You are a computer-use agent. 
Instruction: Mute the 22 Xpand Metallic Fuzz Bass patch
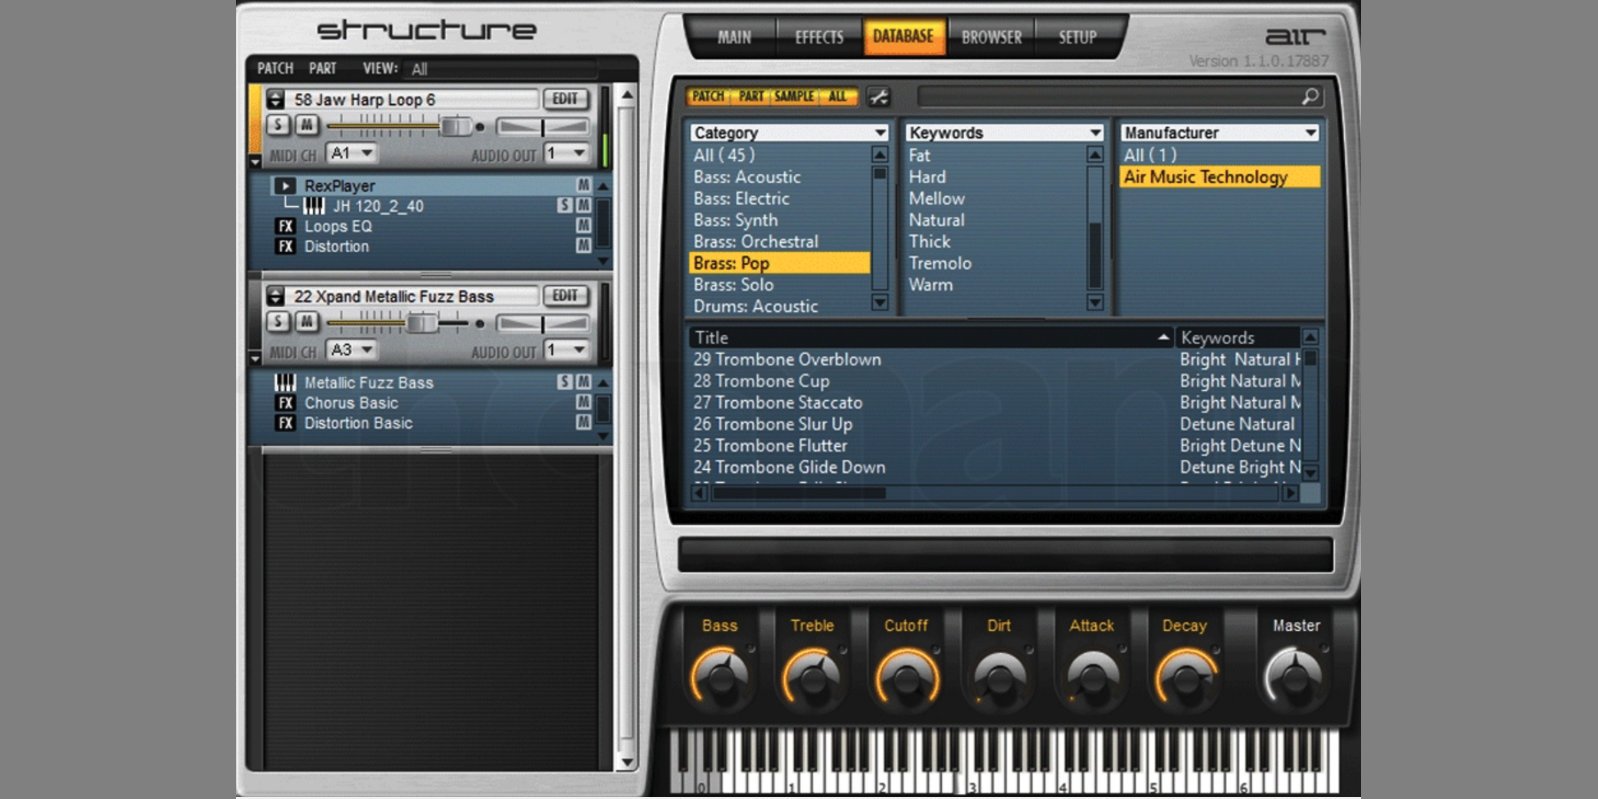pyautogui.click(x=307, y=322)
